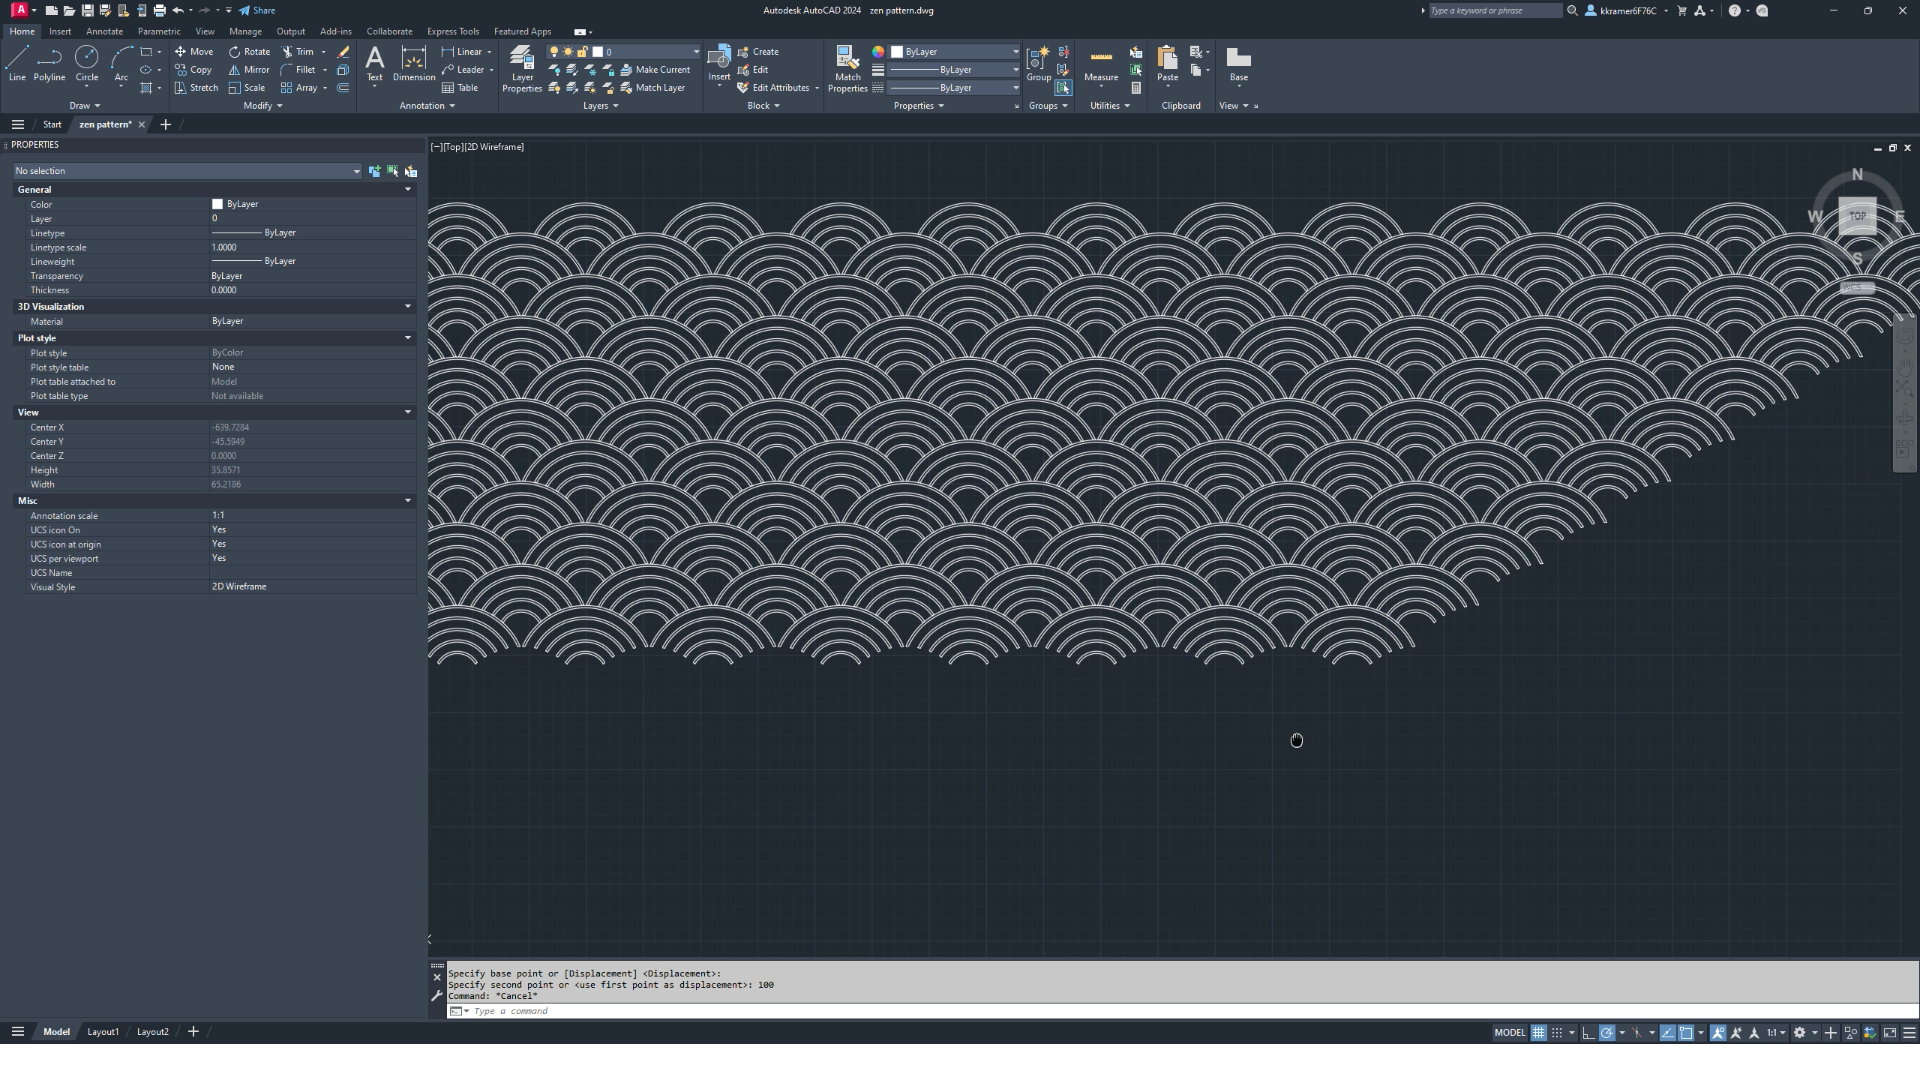The image size is (1920, 1080).
Task: Click the Dimension tool
Action: (414, 63)
